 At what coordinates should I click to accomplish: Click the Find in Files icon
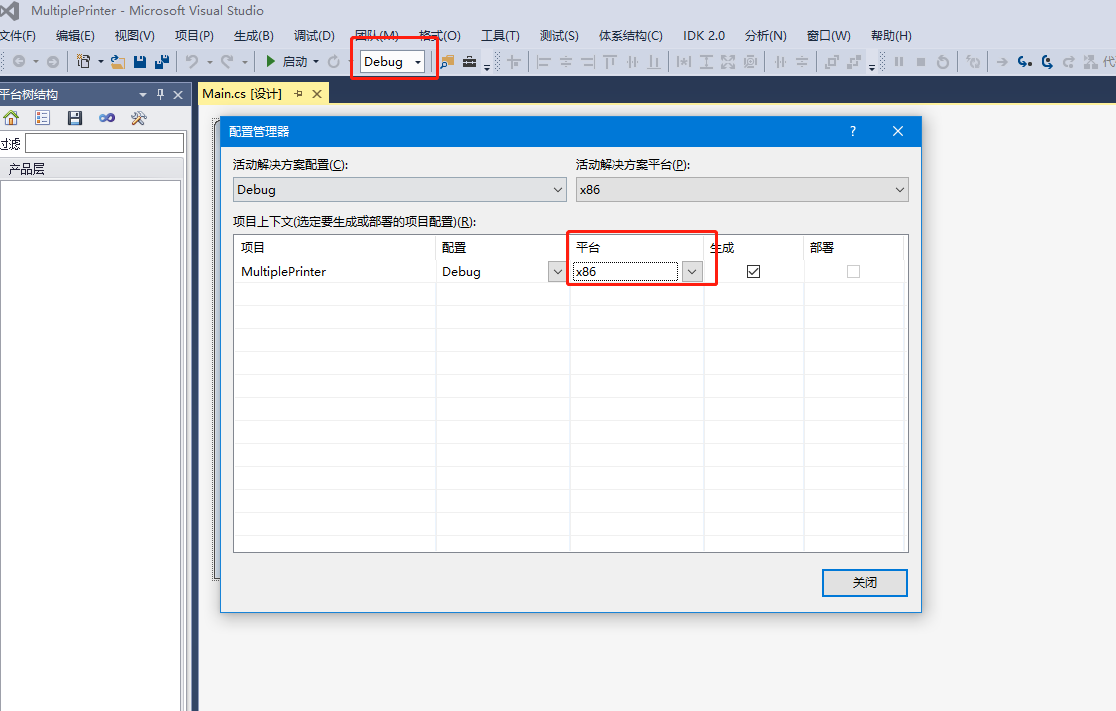point(447,62)
